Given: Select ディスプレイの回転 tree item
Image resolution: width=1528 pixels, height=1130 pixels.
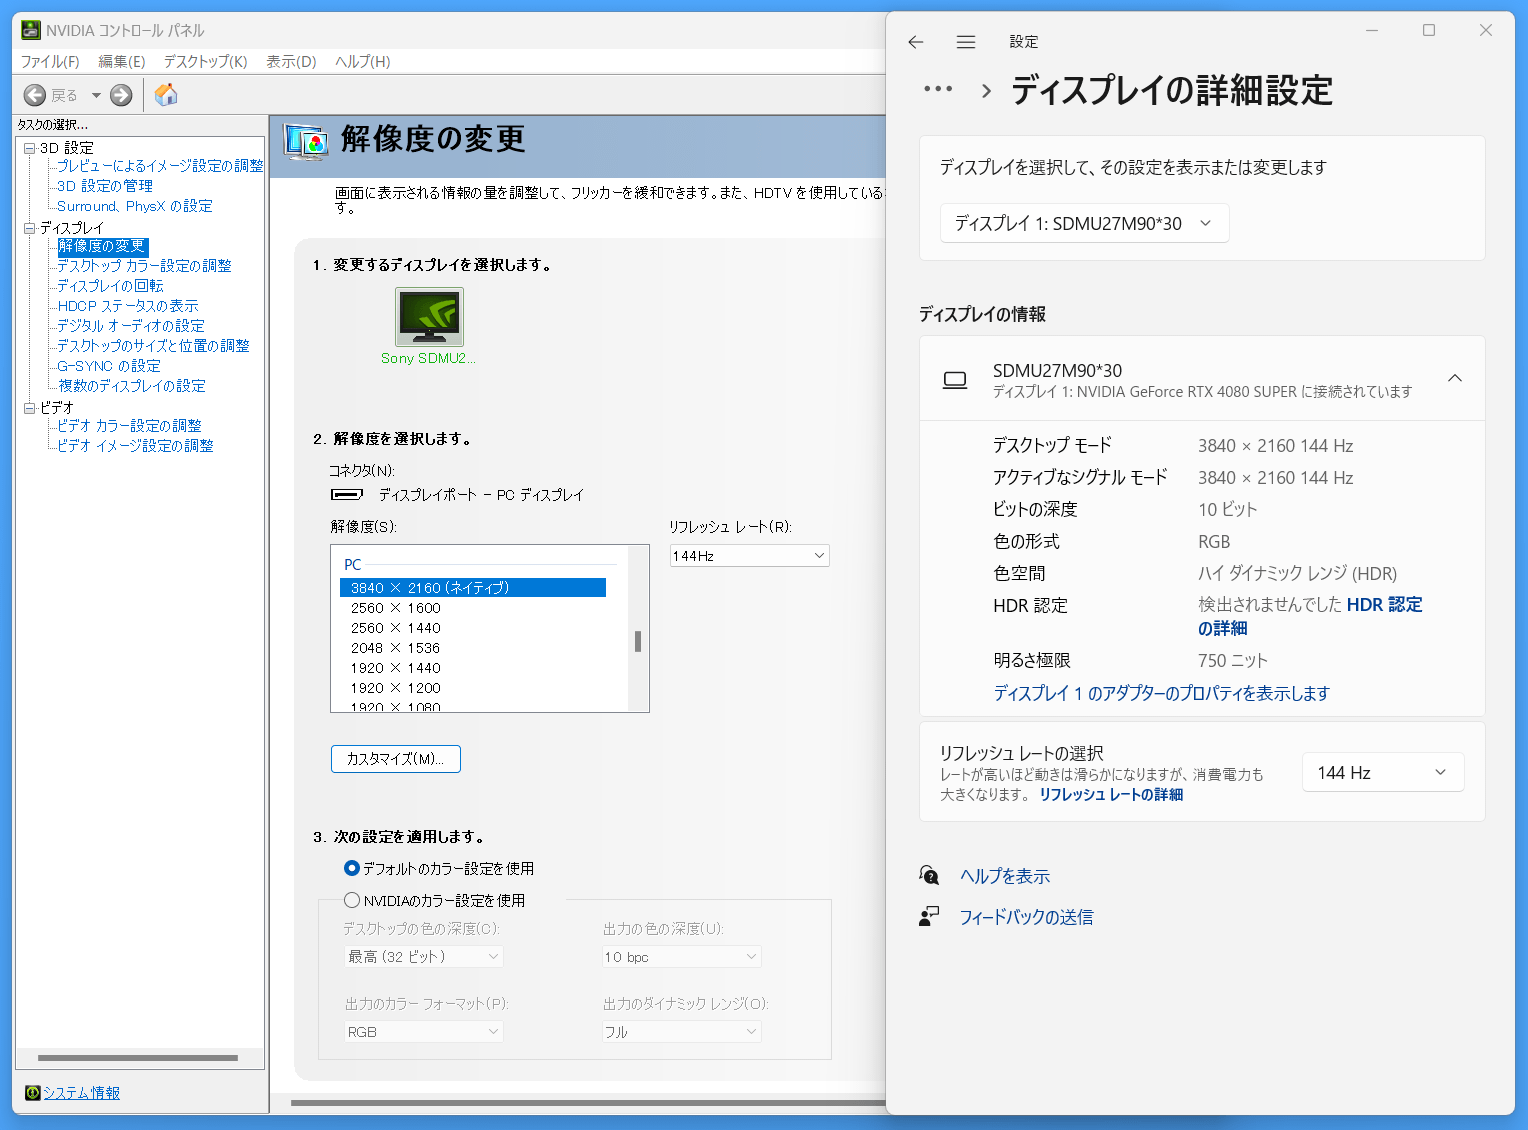Looking at the screenshot, I should [110, 286].
